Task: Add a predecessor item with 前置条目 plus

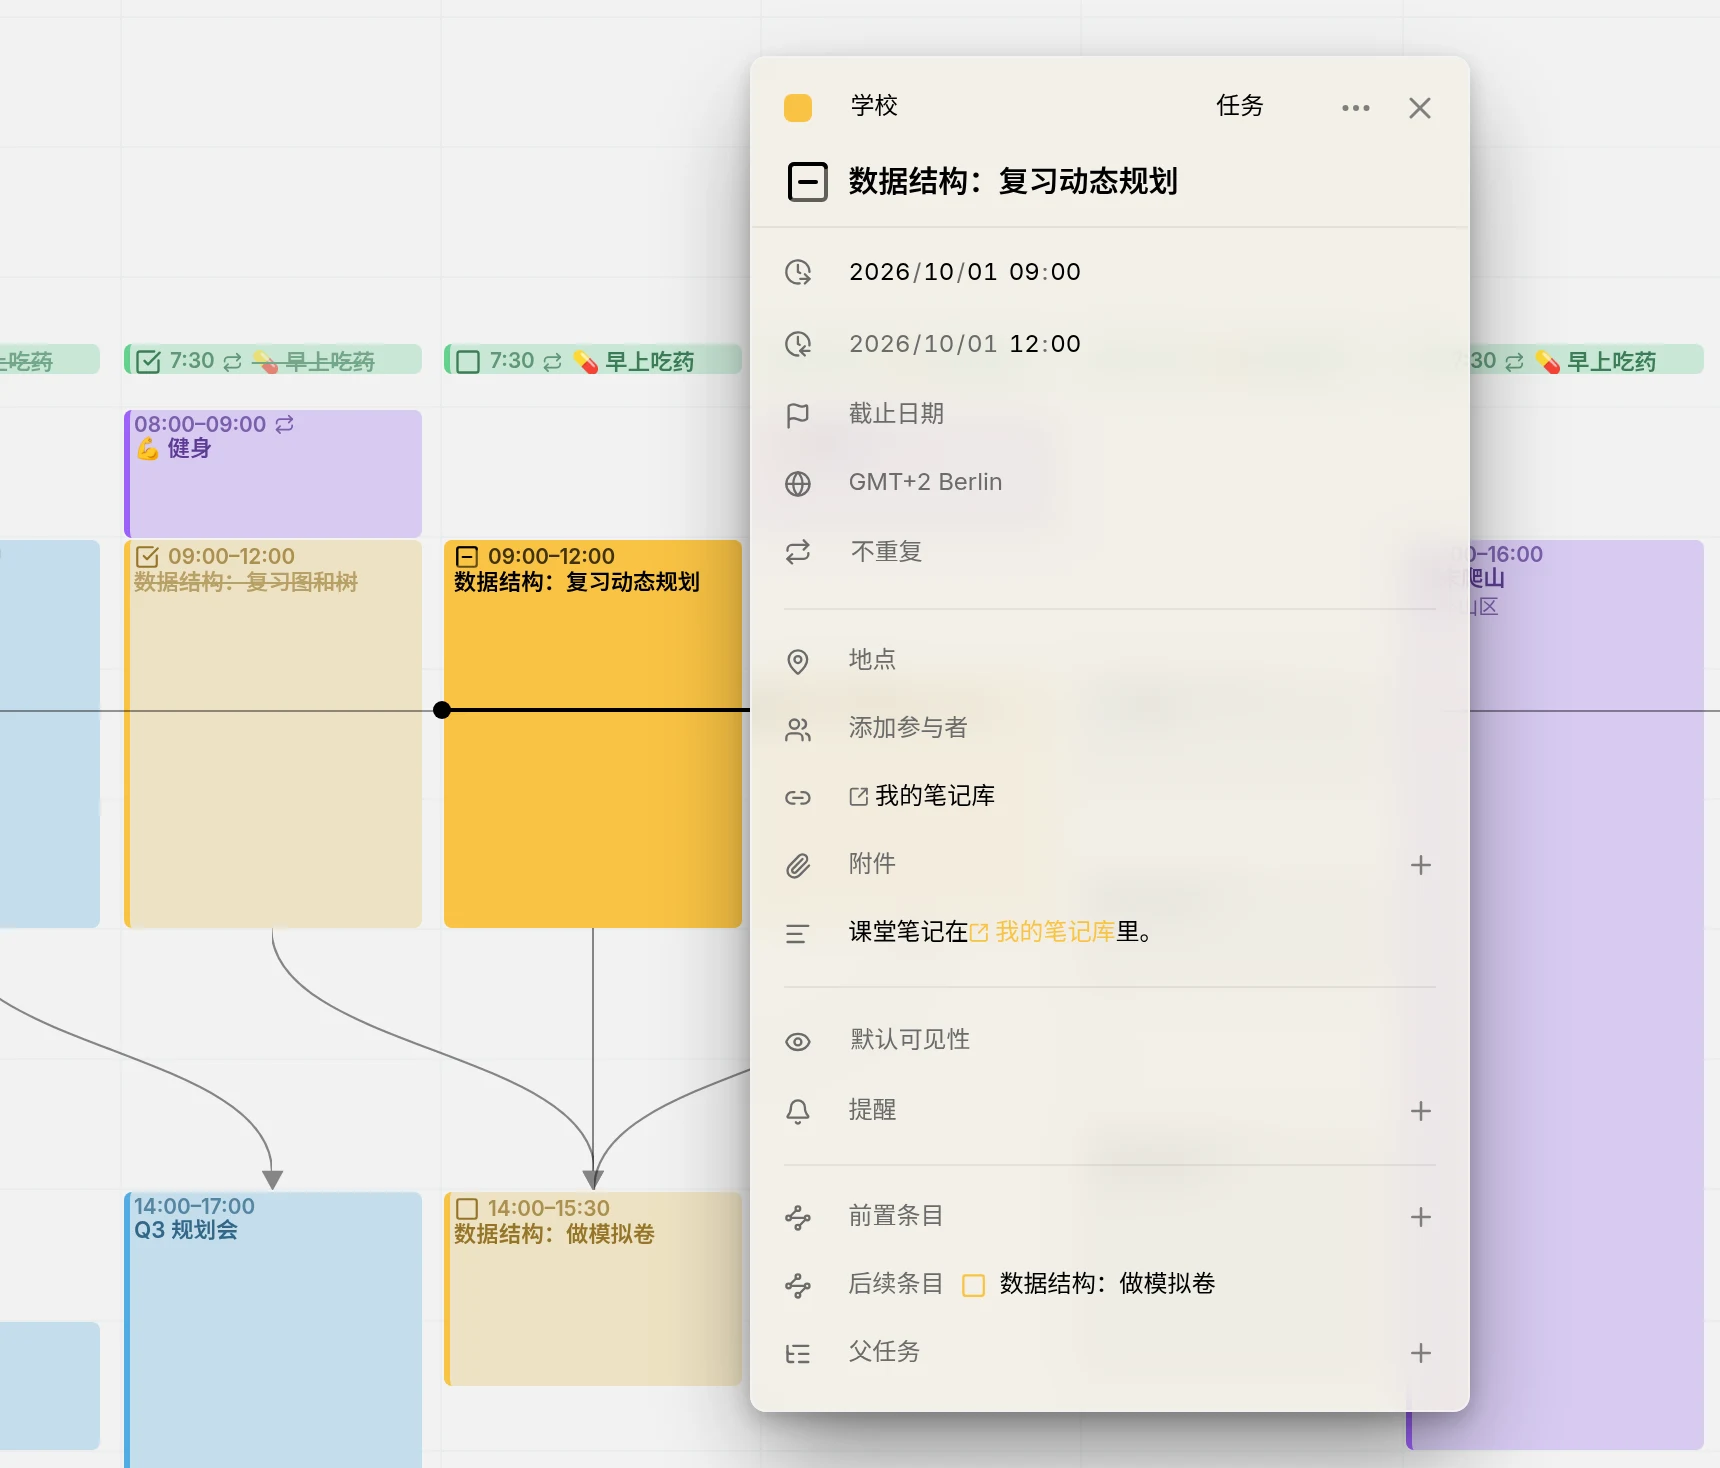Action: pos(1421,1217)
